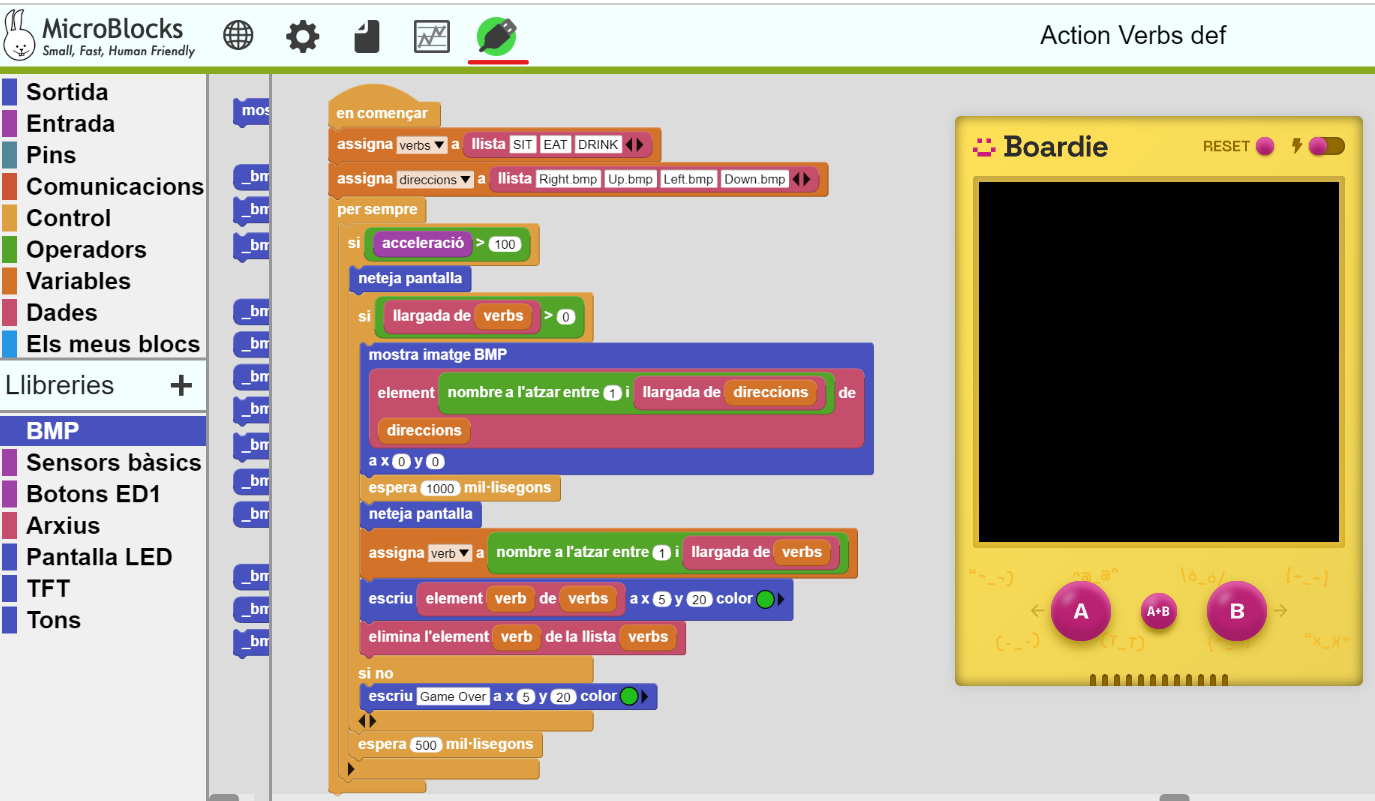Show the data graph icon
The height and width of the screenshot is (801, 1375).
click(x=432, y=37)
